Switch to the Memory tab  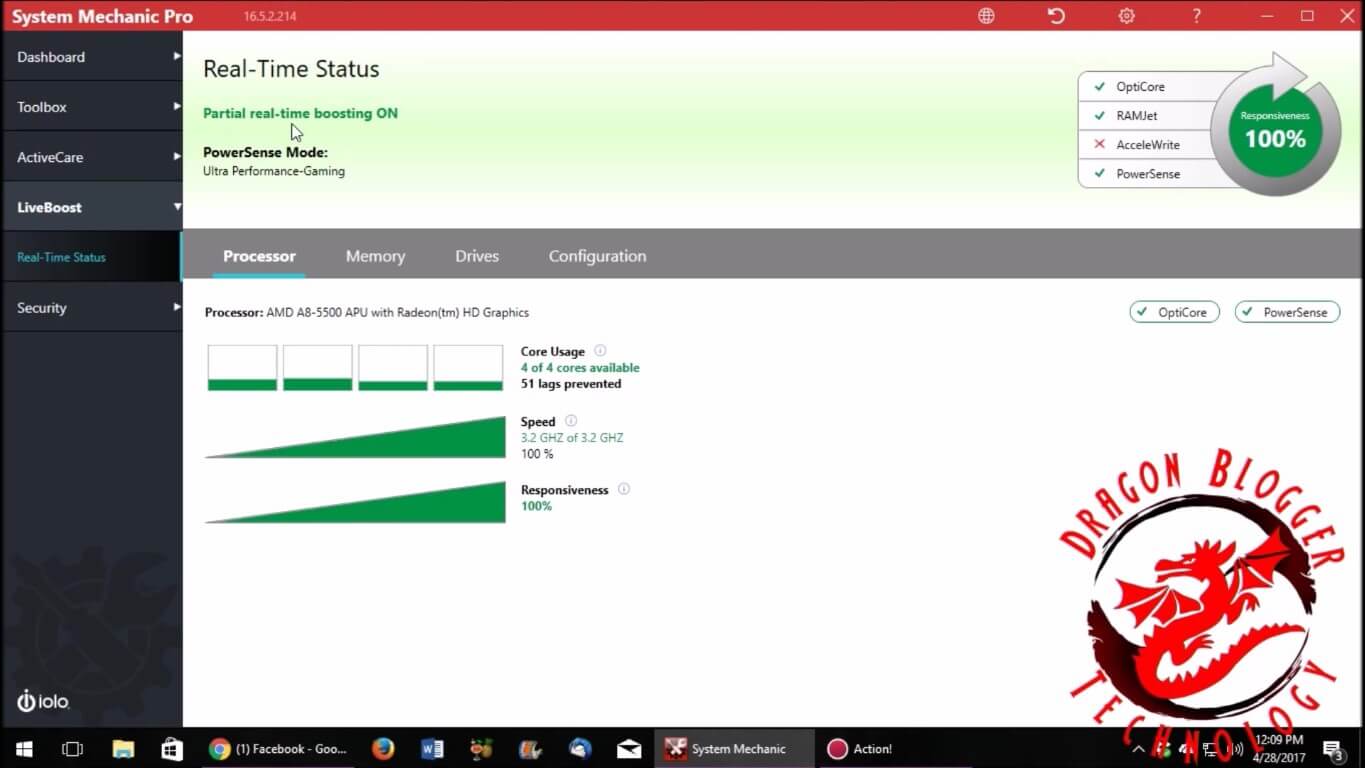coord(375,256)
